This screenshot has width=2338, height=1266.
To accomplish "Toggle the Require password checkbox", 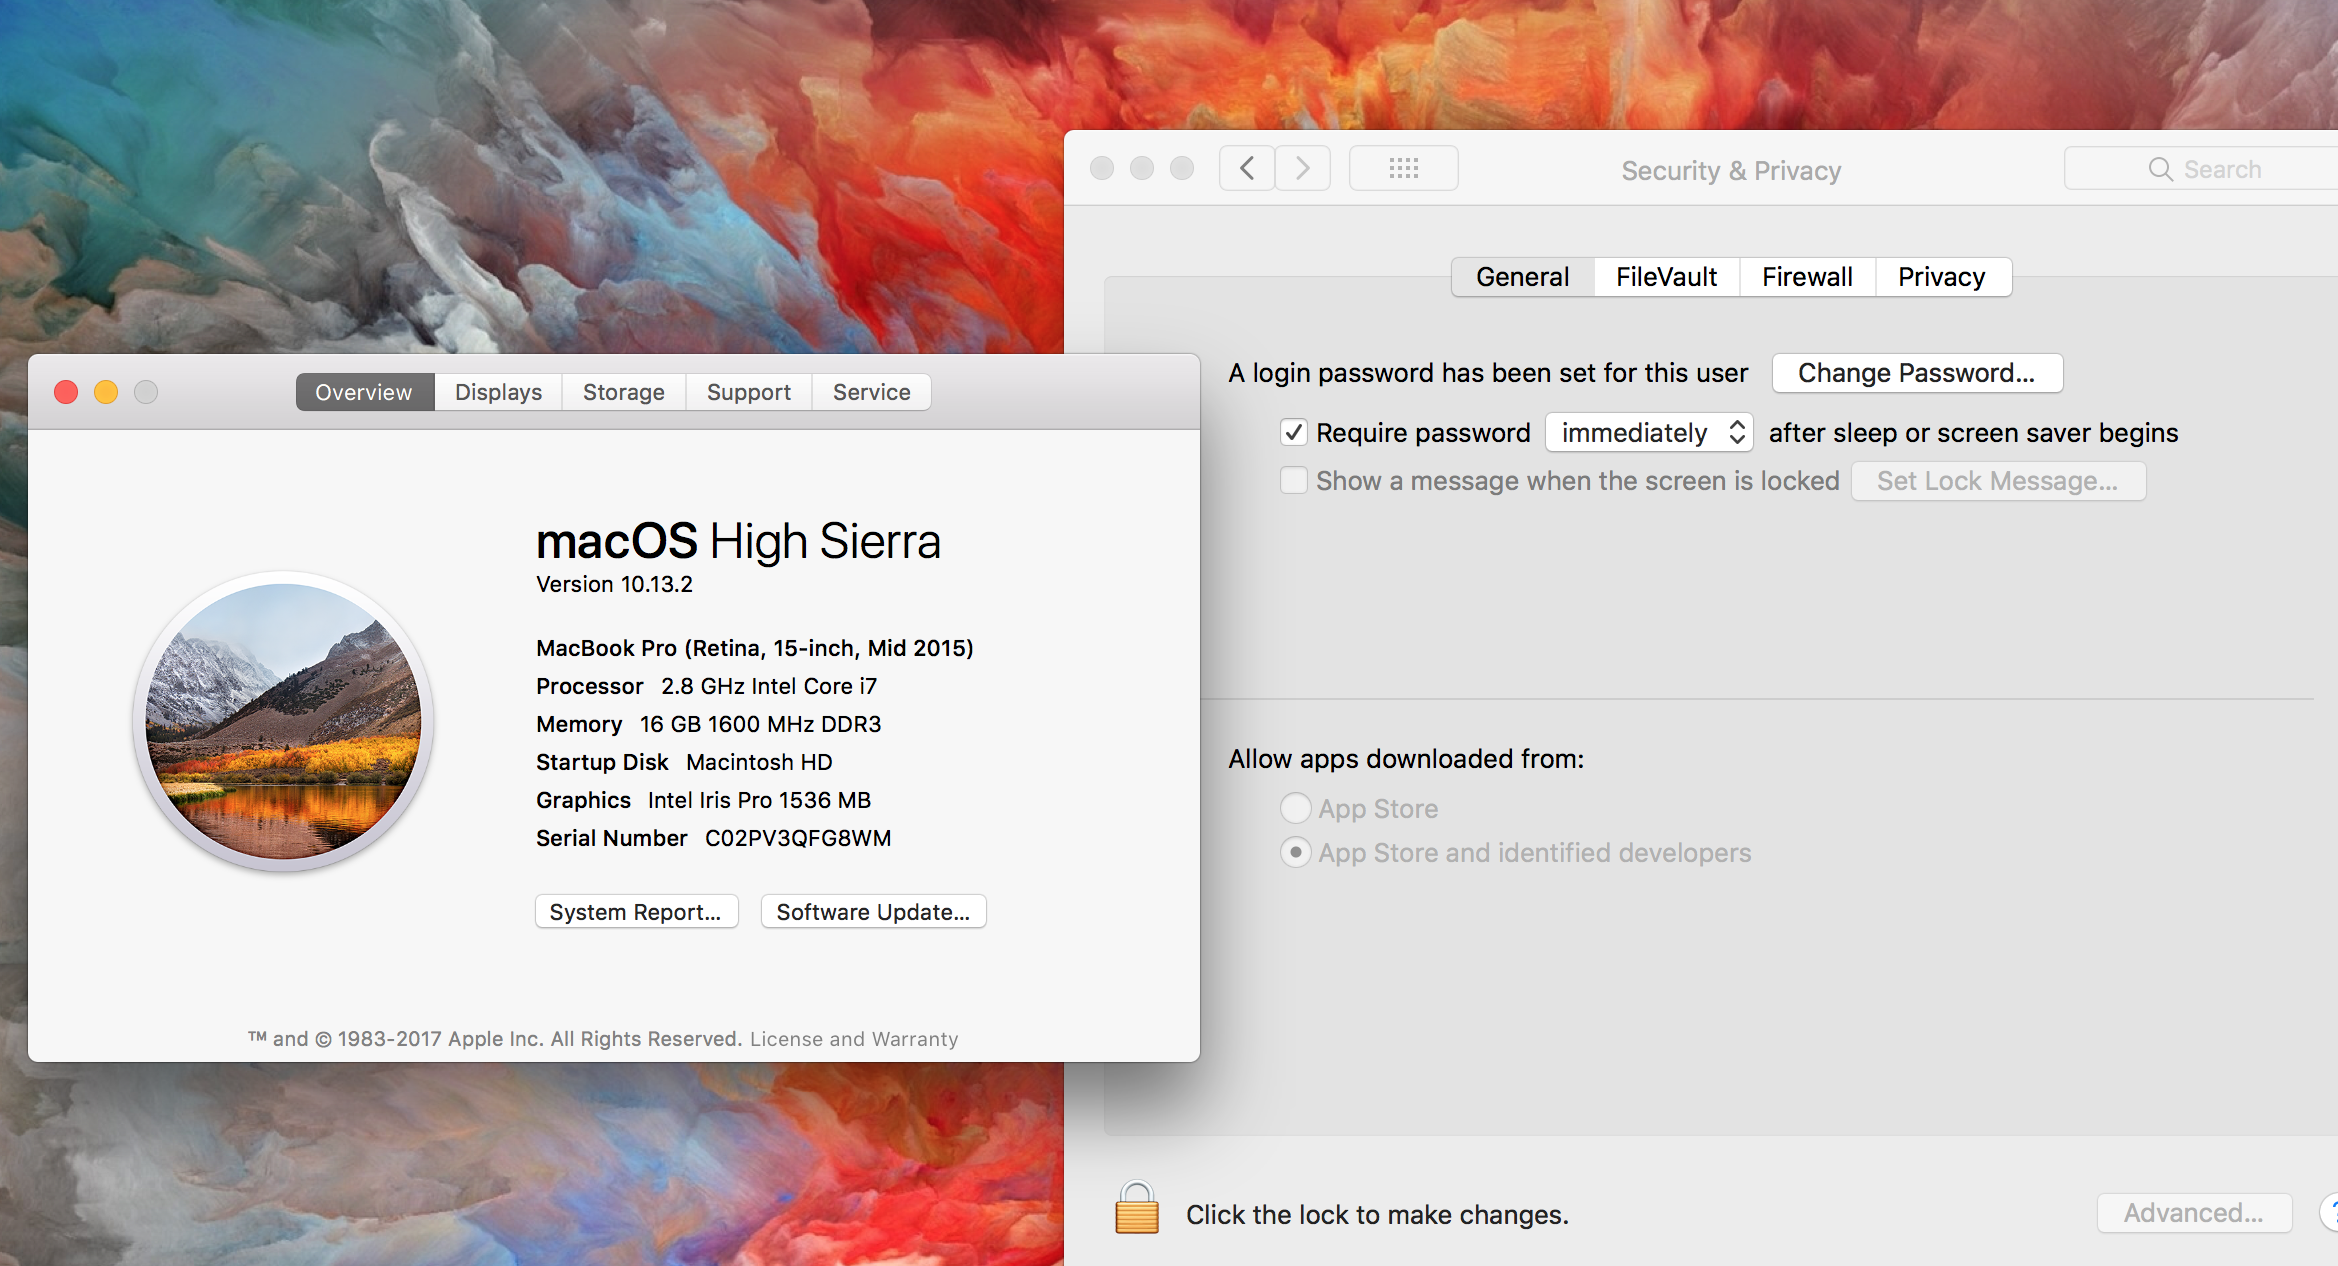I will point(1294,432).
